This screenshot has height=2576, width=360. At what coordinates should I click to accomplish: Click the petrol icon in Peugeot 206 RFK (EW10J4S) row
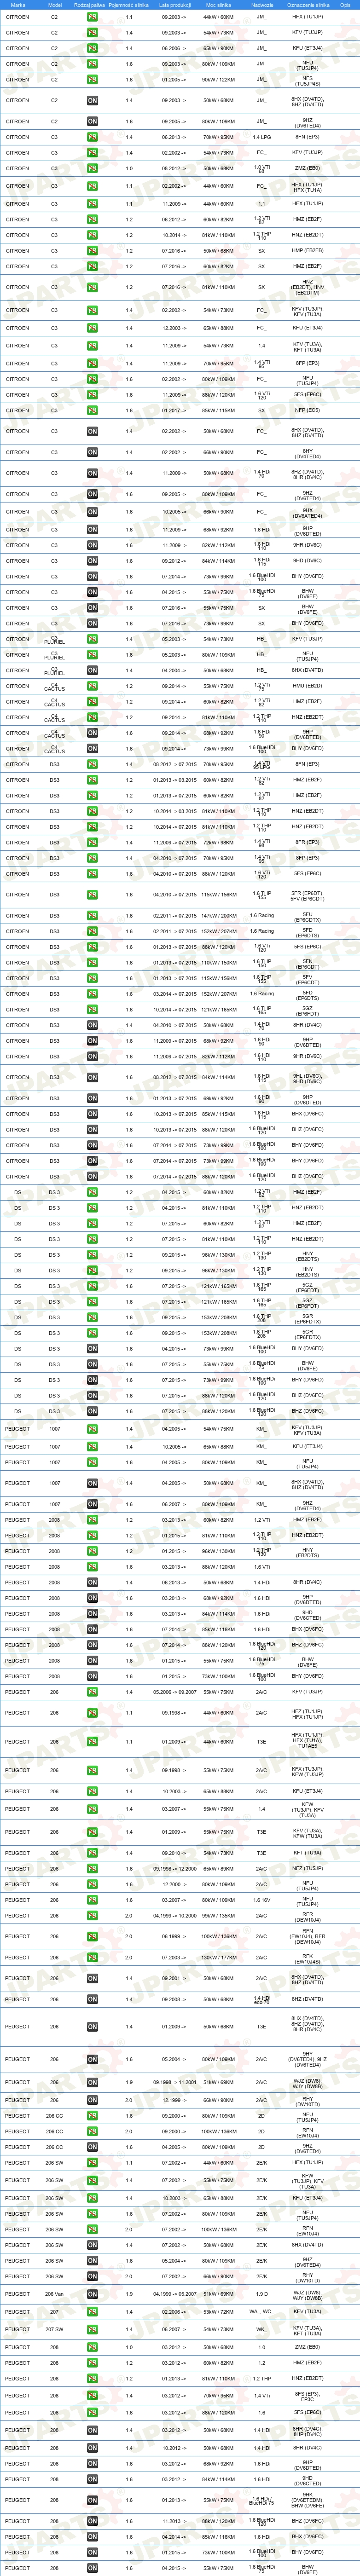pos(92,1957)
